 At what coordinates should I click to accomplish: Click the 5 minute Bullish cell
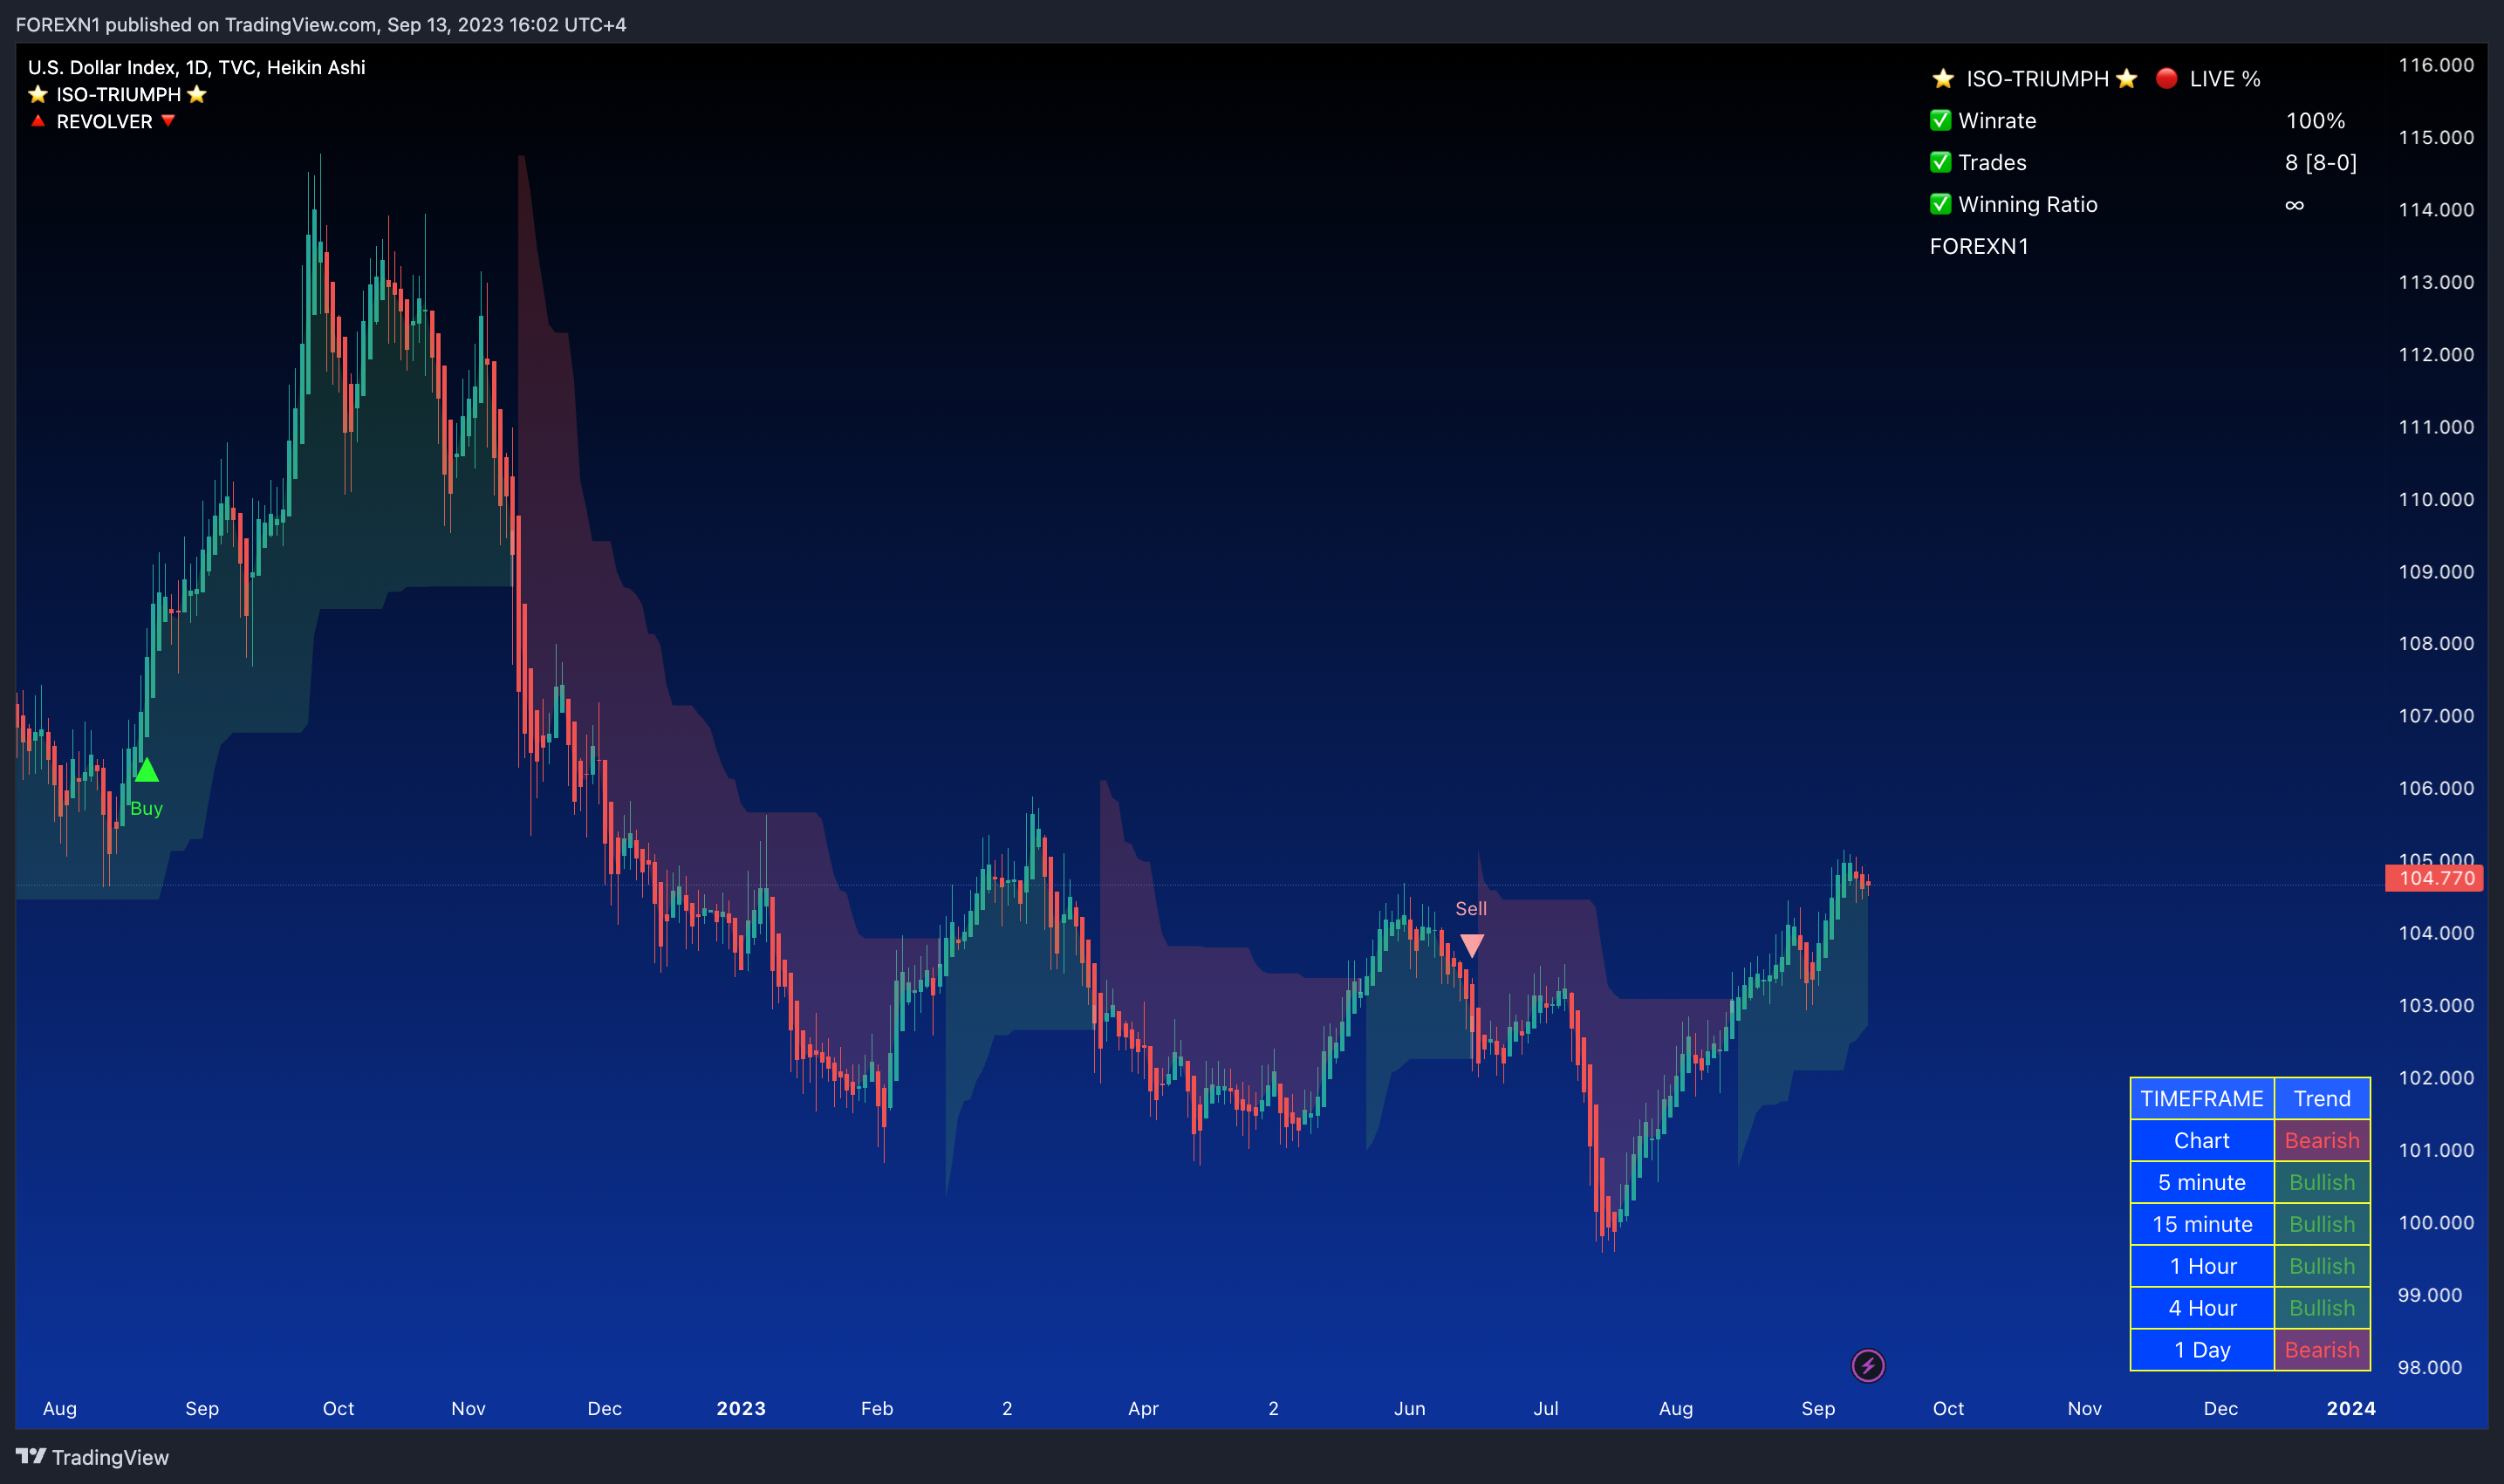[x=2322, y=1182]
